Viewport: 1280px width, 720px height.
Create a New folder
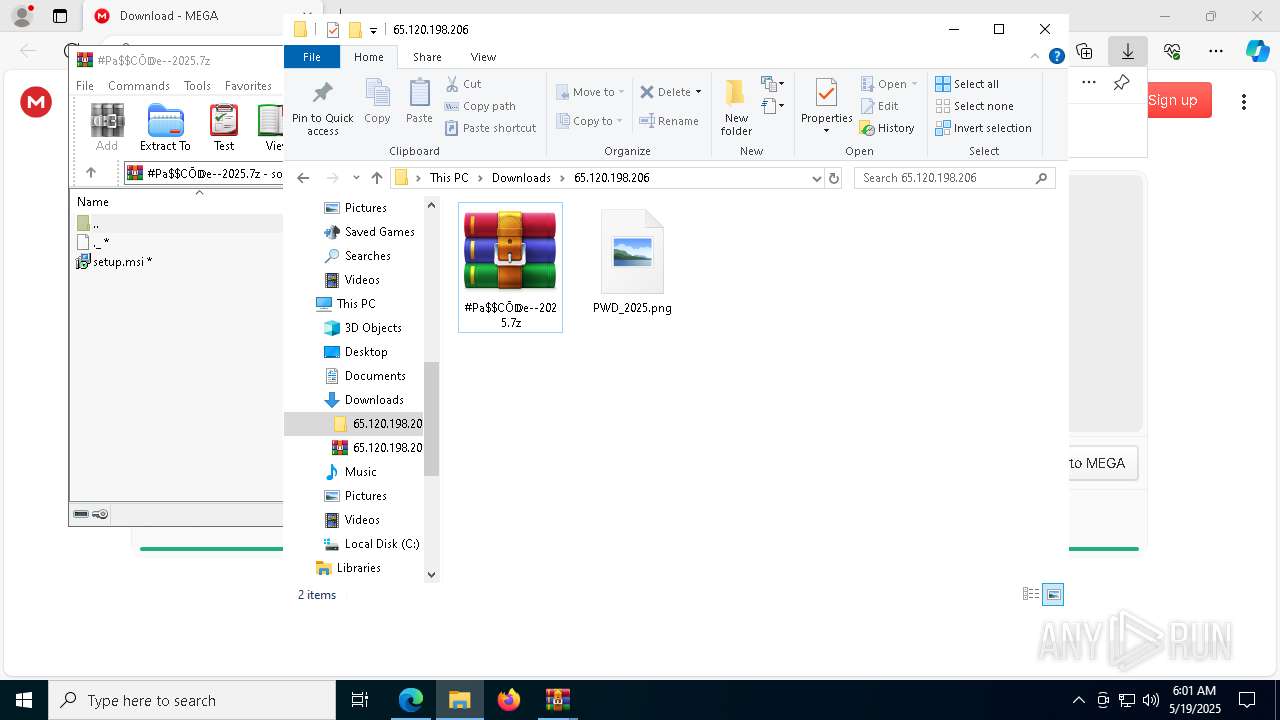pyautogui.click(x=736, y=107)
